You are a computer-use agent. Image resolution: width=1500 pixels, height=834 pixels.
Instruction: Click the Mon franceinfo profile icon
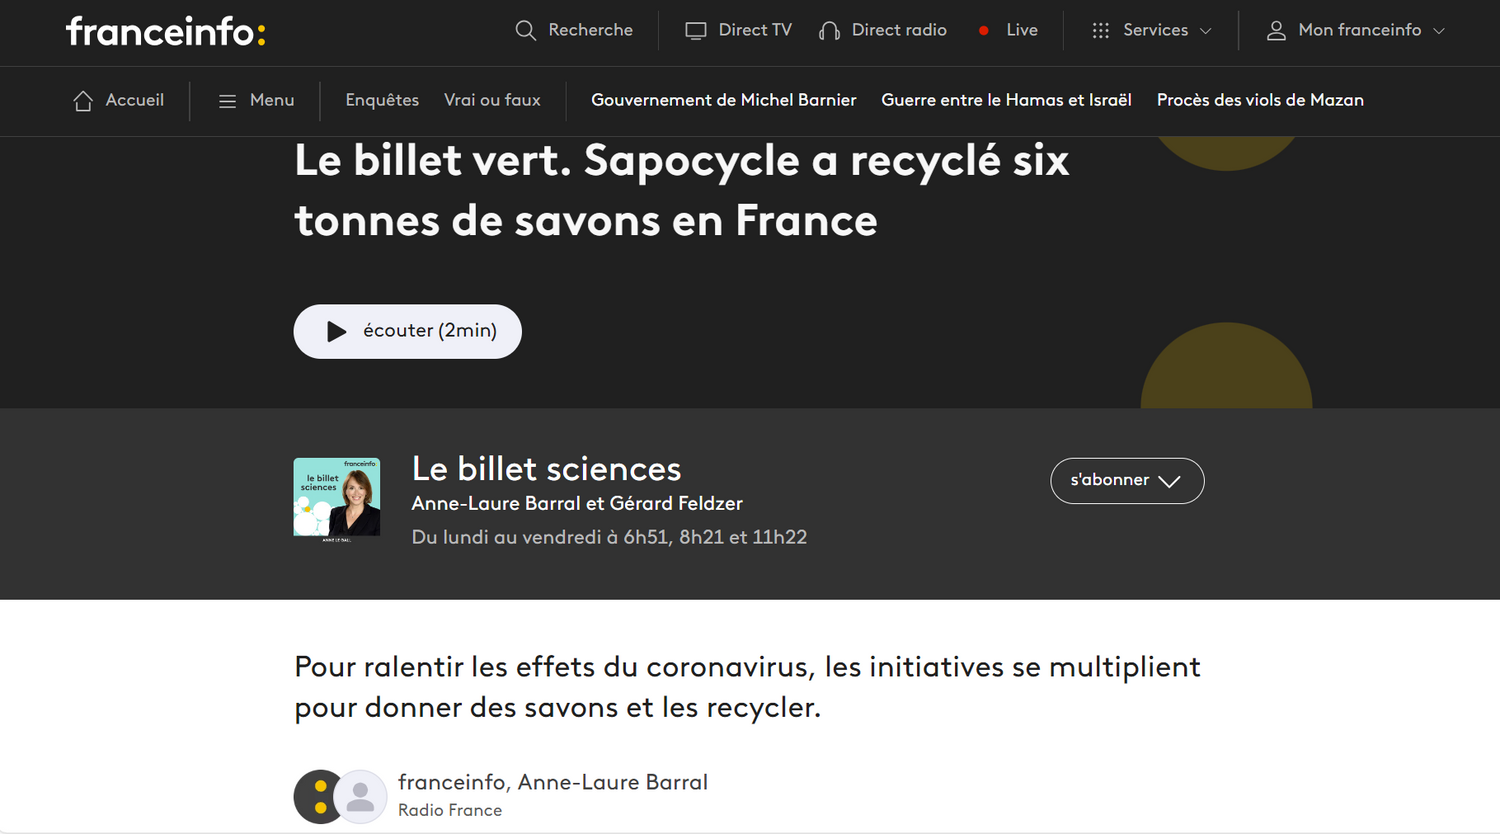point(1276,30)
